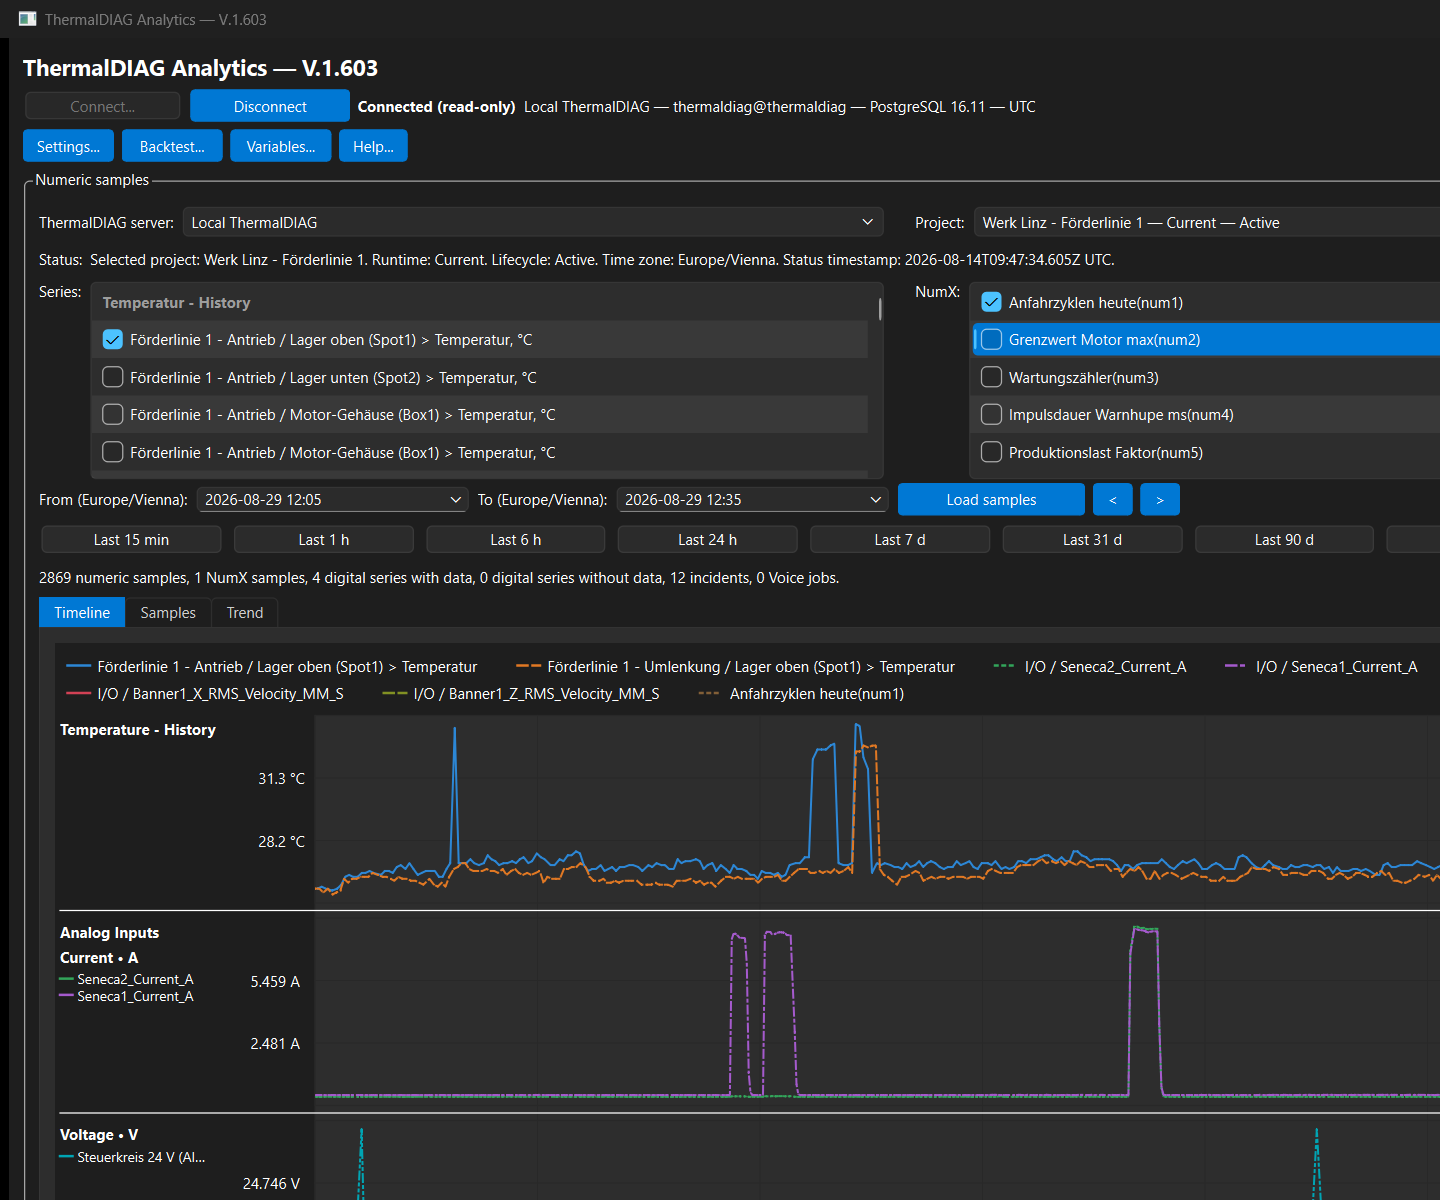
Task: Check Grenzwert Motor max(num2)
Action: [991, 340]
